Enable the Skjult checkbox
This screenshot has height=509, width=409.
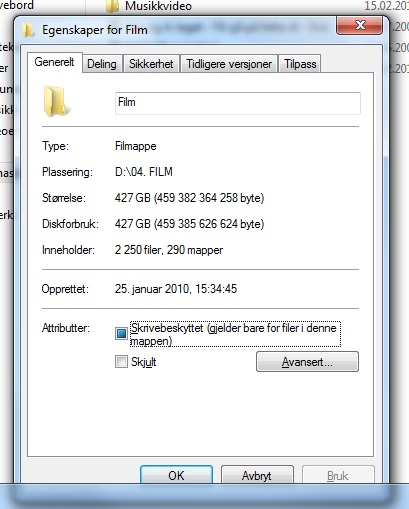click(x=121, y=362)
